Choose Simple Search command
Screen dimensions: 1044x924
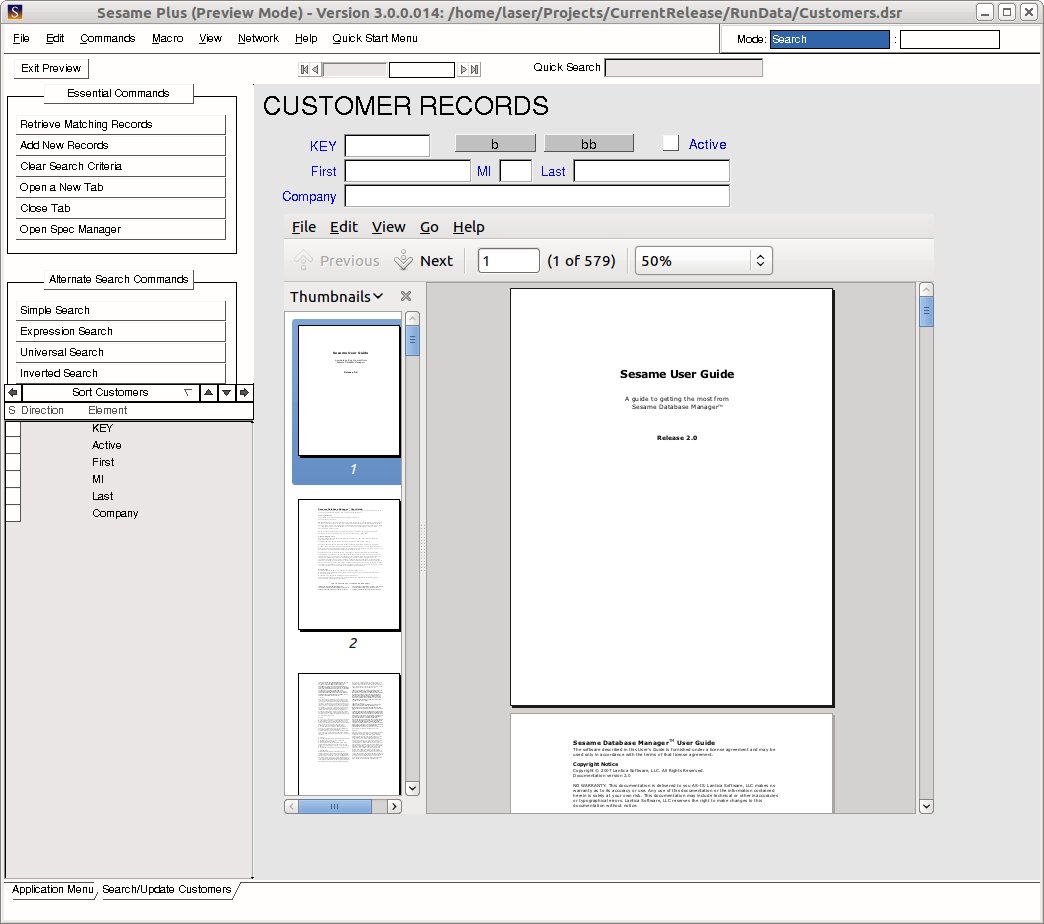coord(121,310)
